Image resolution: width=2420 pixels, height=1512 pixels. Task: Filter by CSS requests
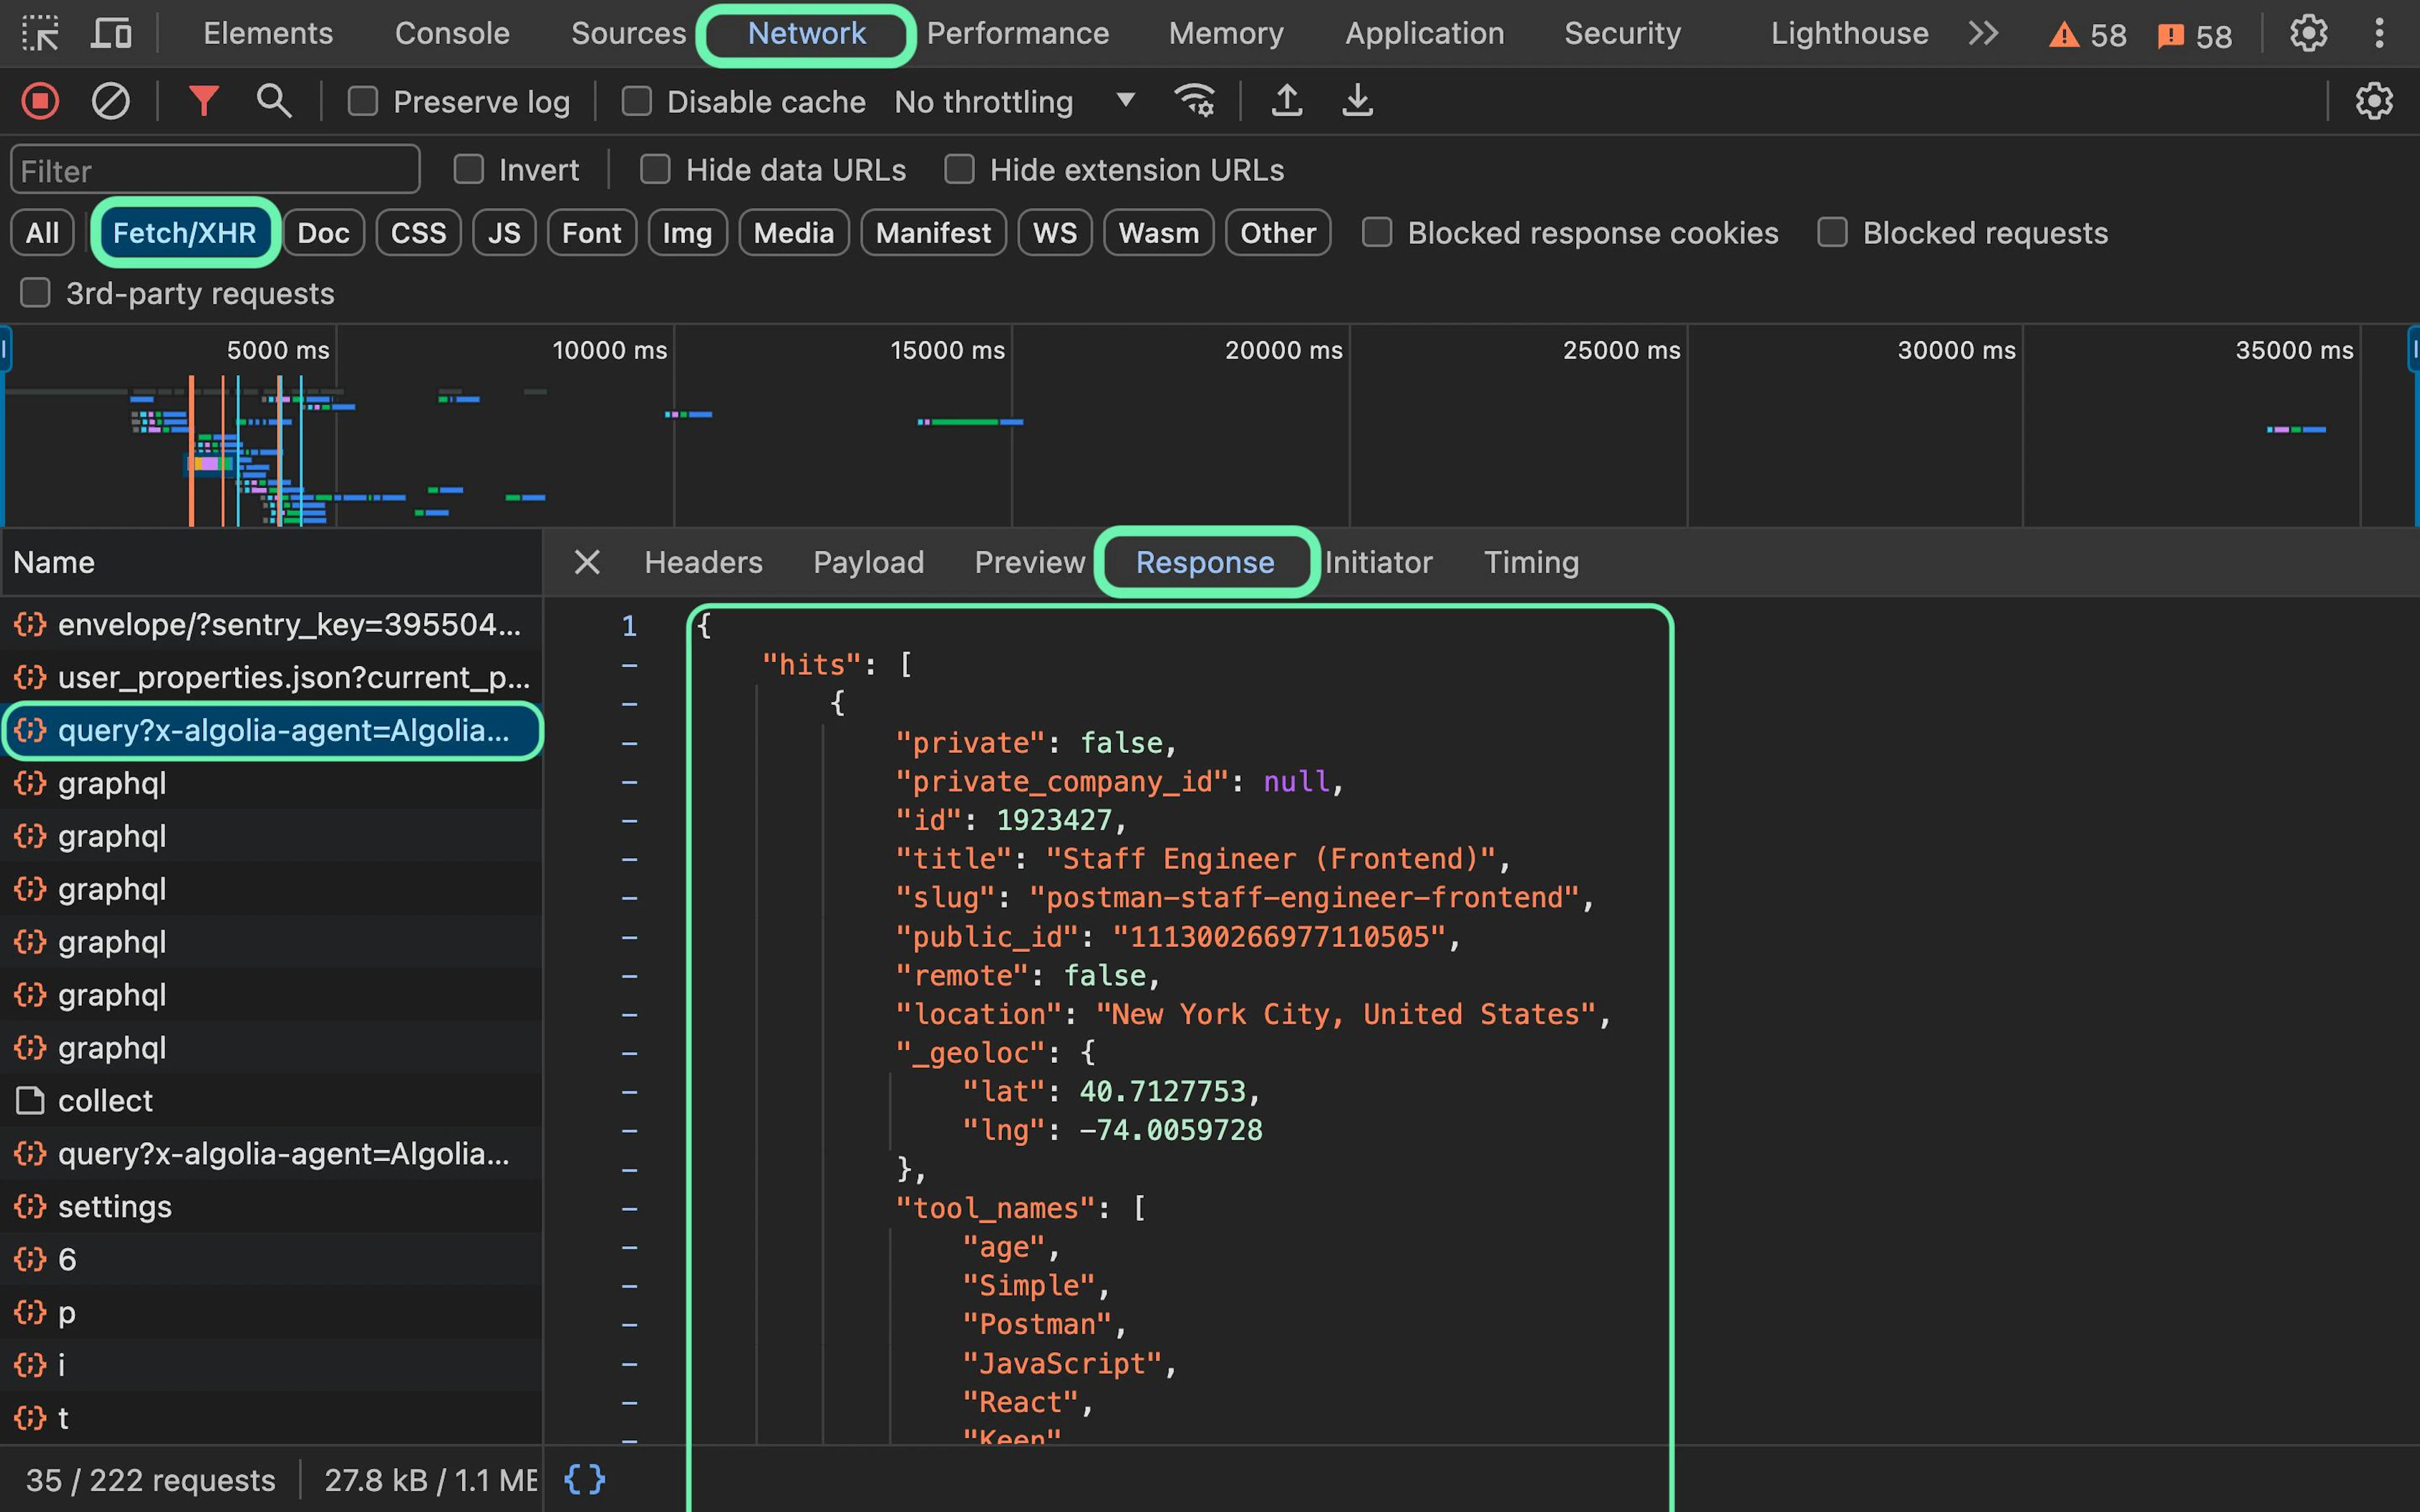(x=418, y=233)
